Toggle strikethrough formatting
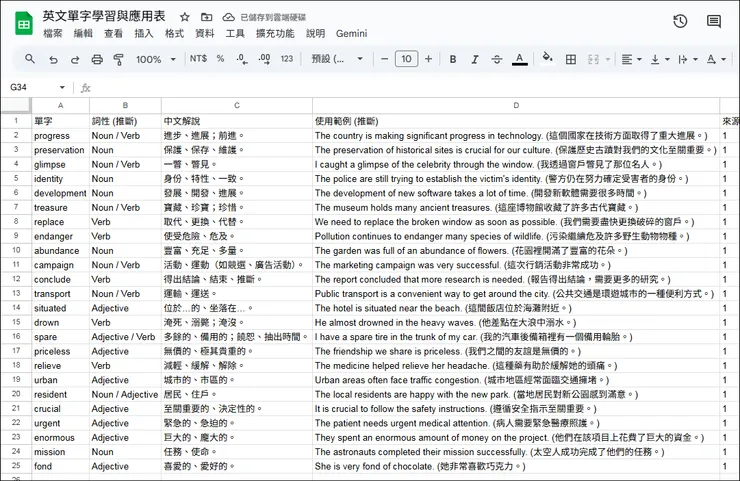Image resolution: width=740 pixels, height=481 pixels. tap(497, 59)
